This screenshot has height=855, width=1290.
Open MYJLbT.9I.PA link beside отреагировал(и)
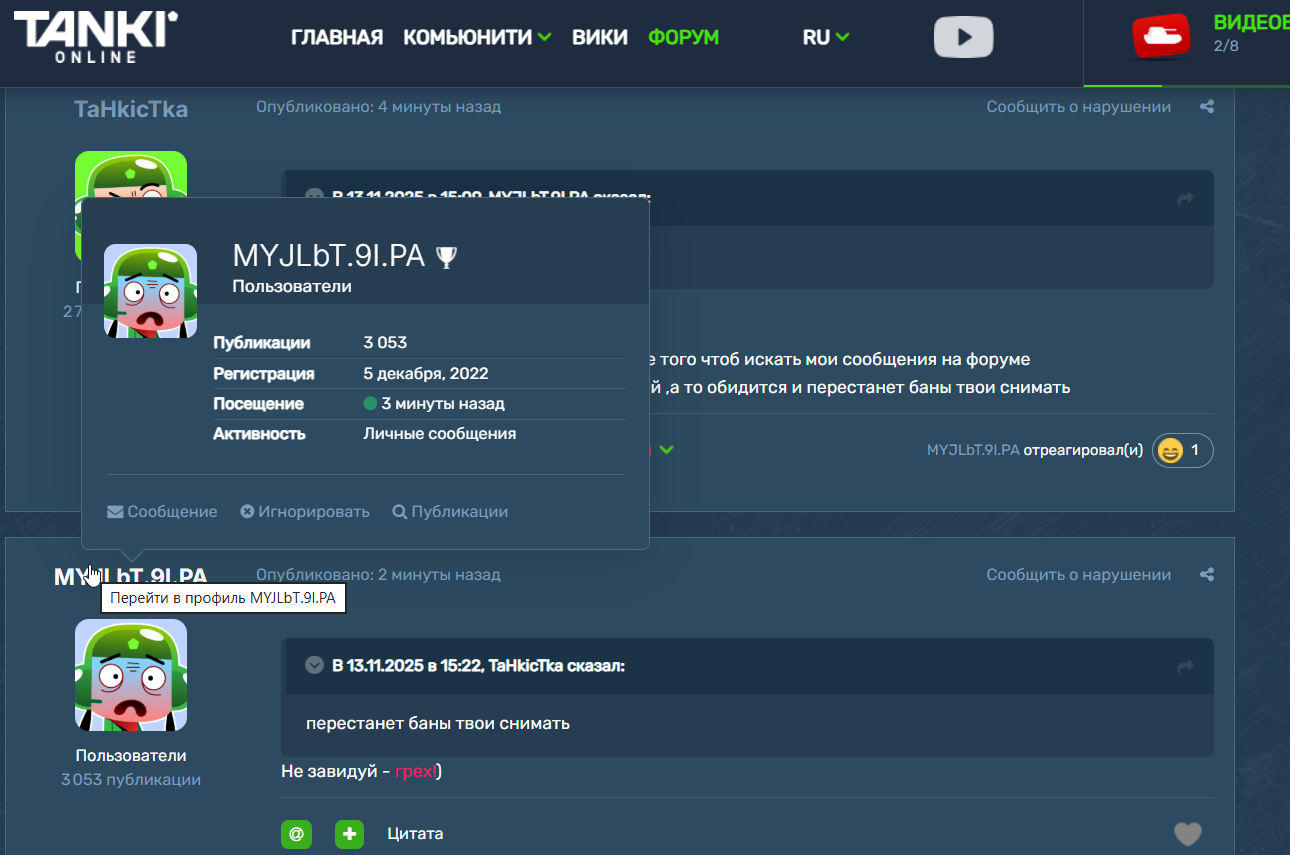click(x=973, y=450)
